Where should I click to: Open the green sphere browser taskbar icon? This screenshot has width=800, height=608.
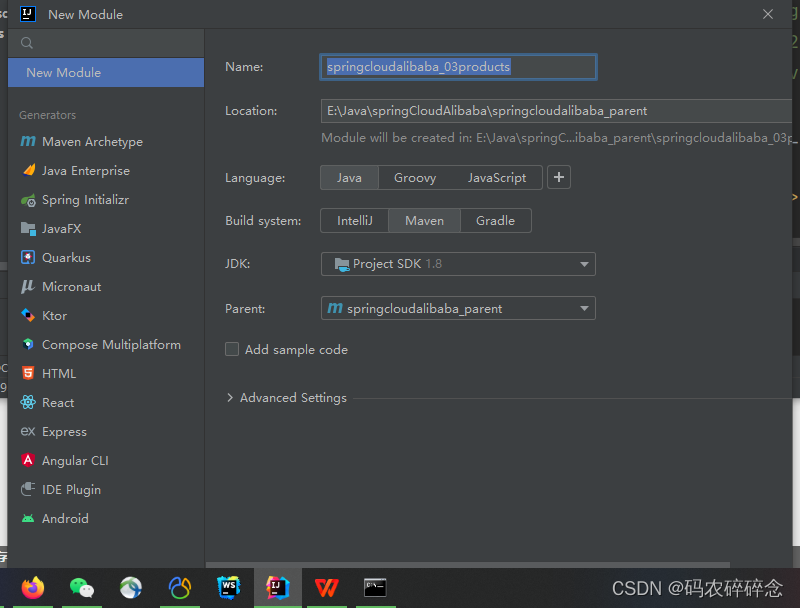(x=131, y=588)
